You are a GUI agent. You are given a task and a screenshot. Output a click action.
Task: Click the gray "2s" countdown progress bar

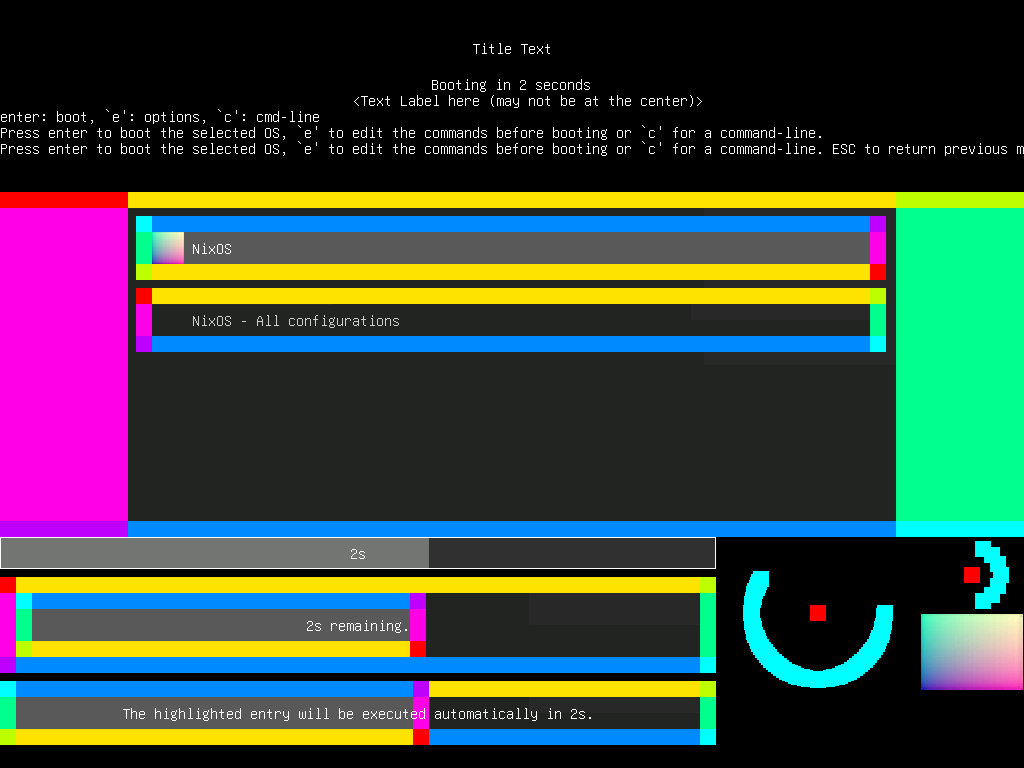357,553
